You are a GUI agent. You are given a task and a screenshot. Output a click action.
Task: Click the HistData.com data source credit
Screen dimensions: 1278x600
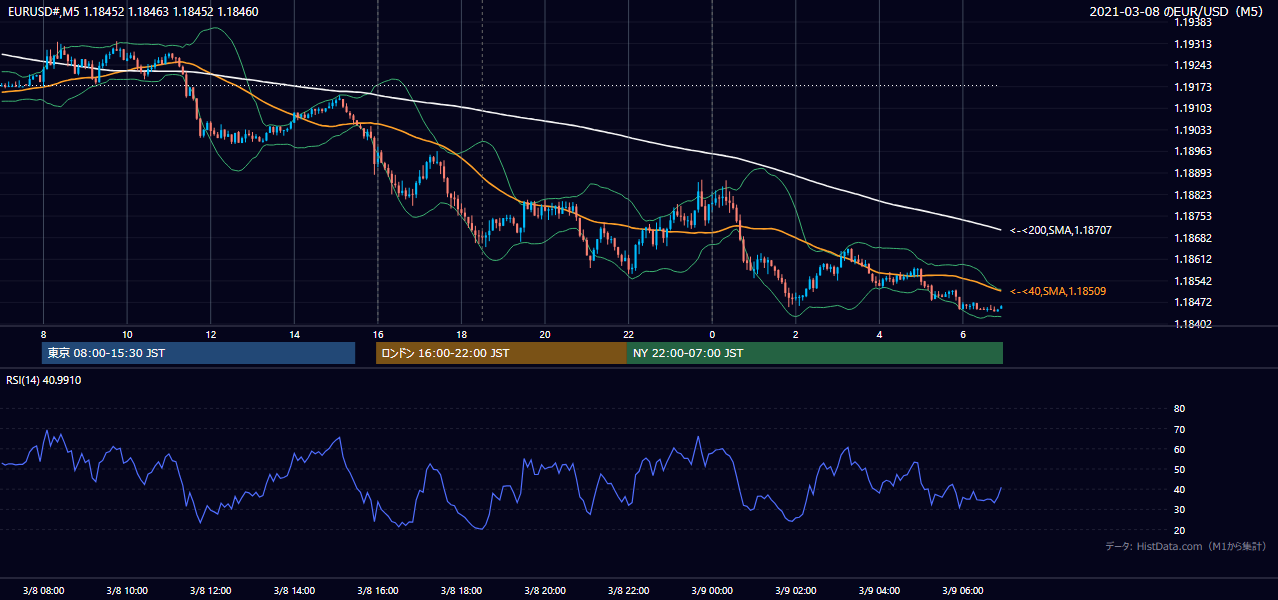pyautogui.click(x=1186, y=546)
